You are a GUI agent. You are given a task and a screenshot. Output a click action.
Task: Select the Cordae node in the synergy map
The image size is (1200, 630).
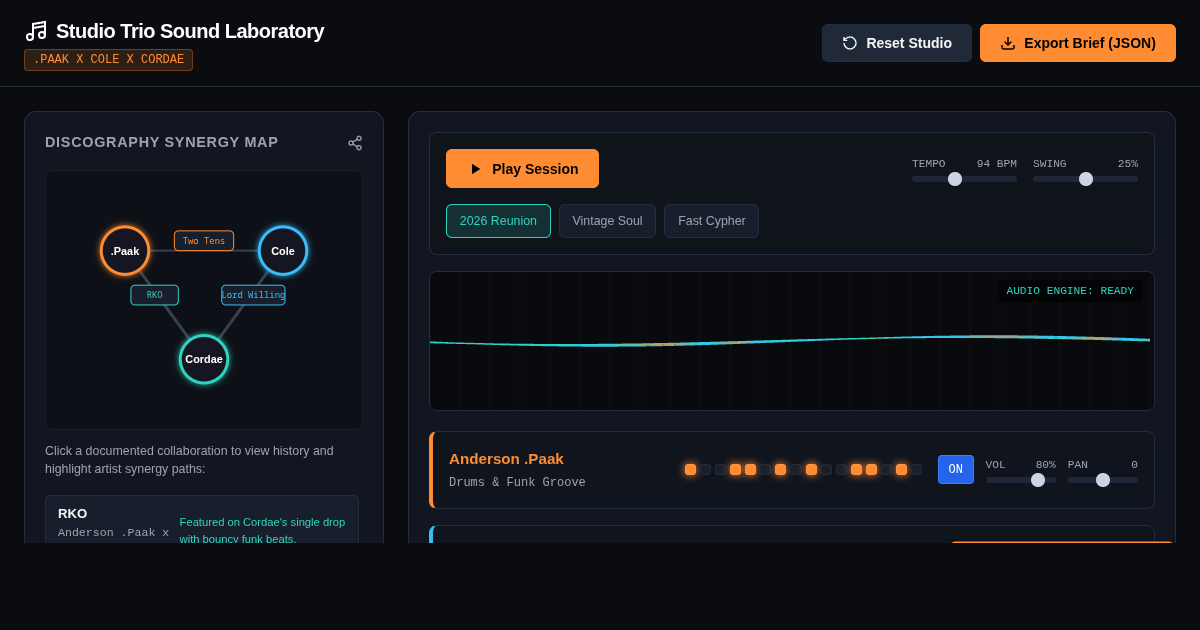[x=204, y=359]
